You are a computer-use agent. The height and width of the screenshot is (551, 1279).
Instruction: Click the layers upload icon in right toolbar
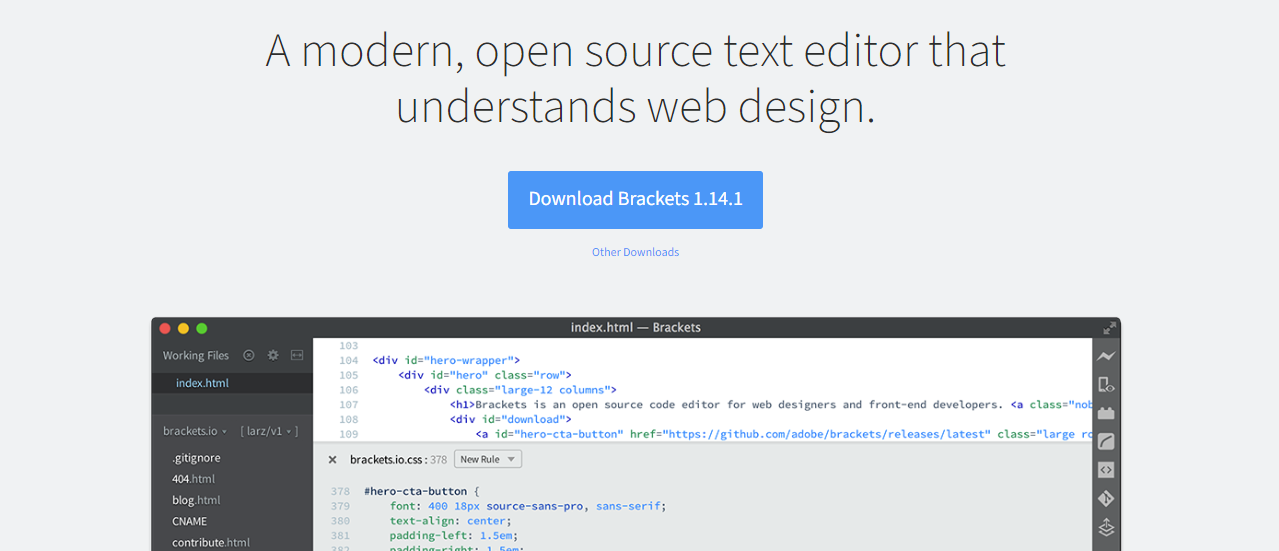1106,527
